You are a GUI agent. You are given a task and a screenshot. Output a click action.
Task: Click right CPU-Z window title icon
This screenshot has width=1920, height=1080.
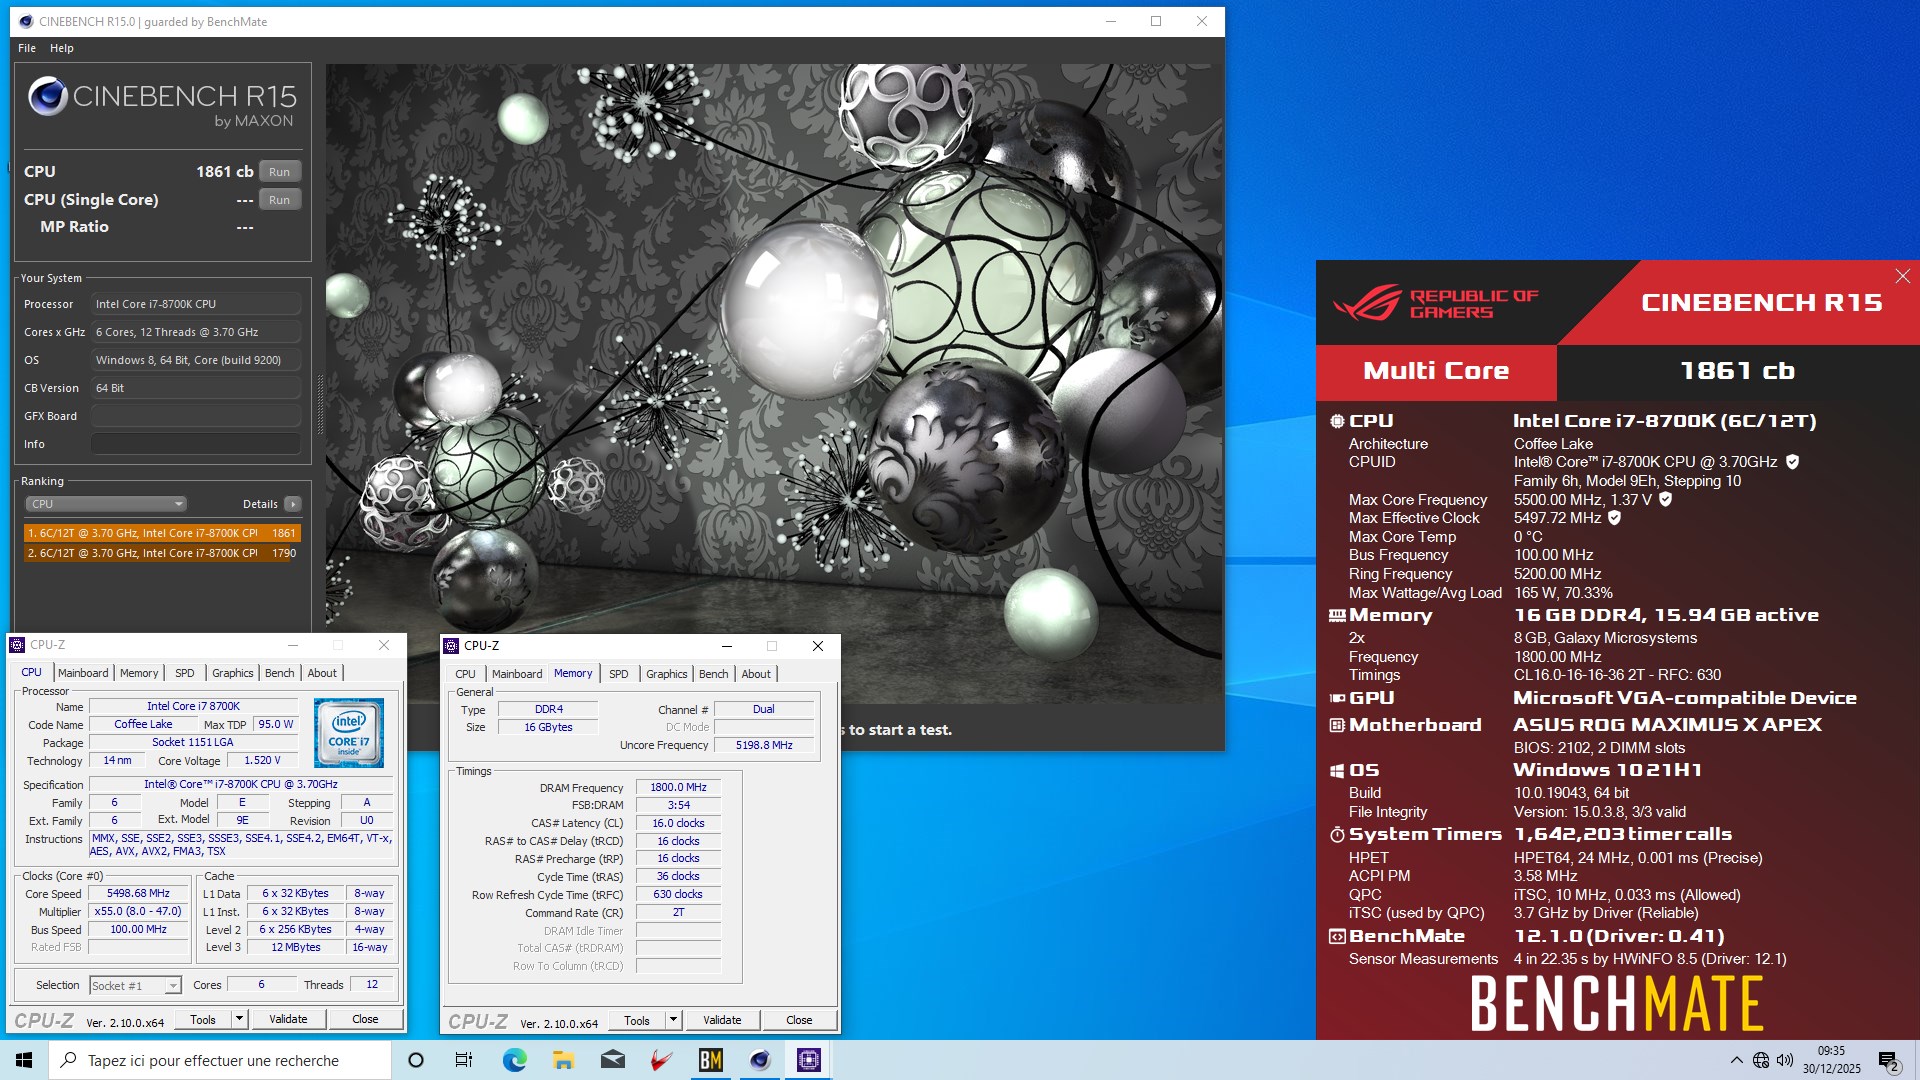(x=451, y=646)
